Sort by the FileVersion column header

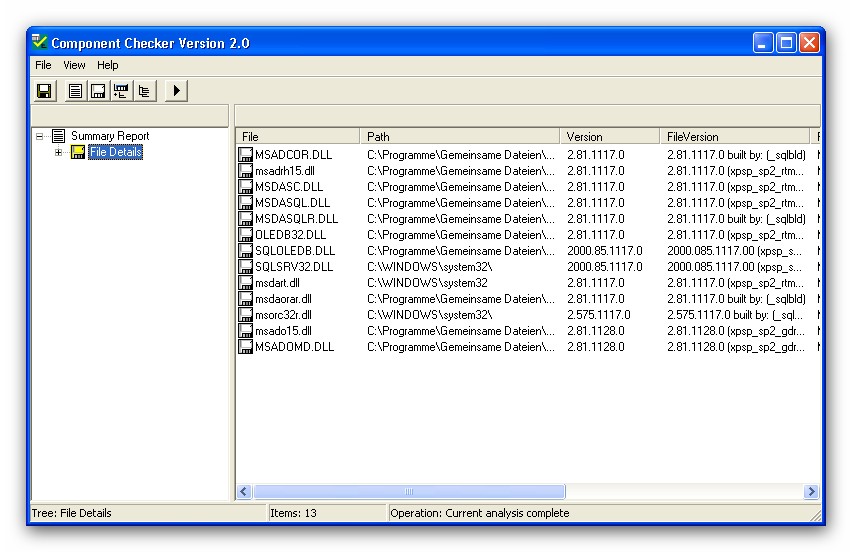pyautogui.click(x=735, y=136)
